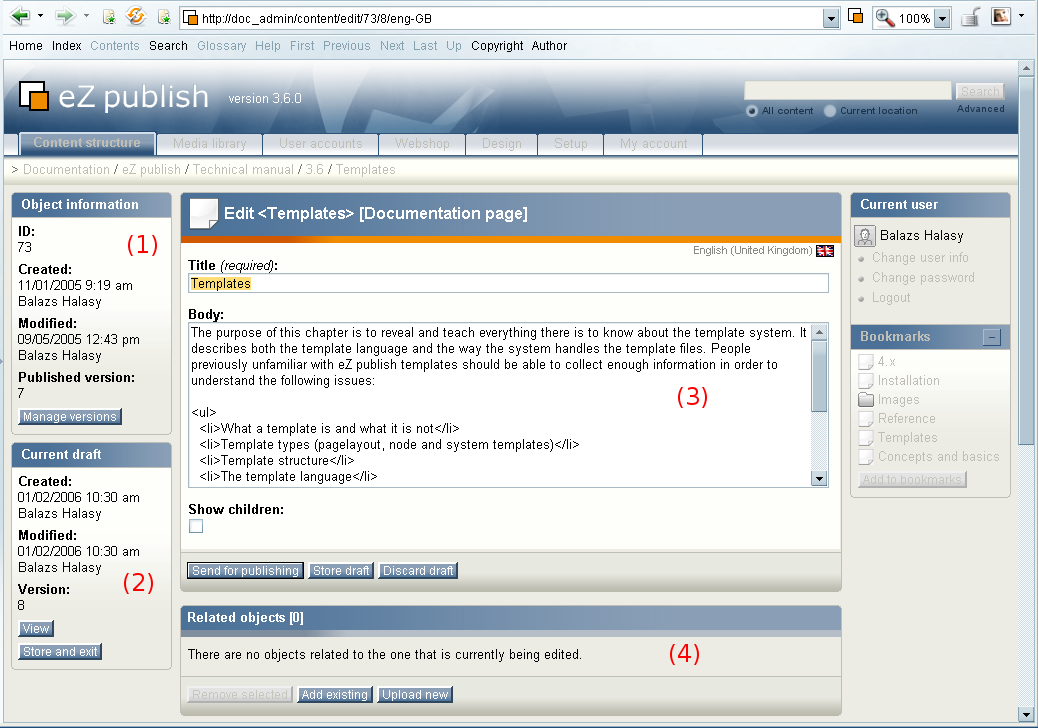The image size is (1038, 728).
Task: Click the browser back arrow
Action: [x=21, y=16]
